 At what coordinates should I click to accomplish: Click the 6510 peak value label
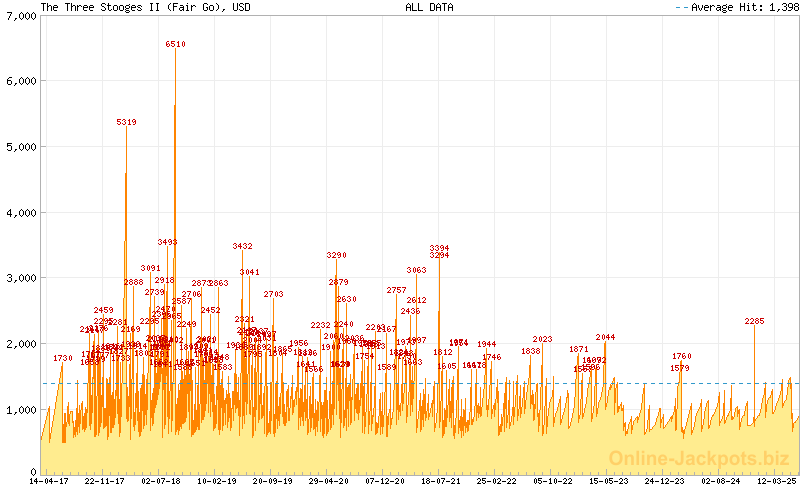[175, 44]
